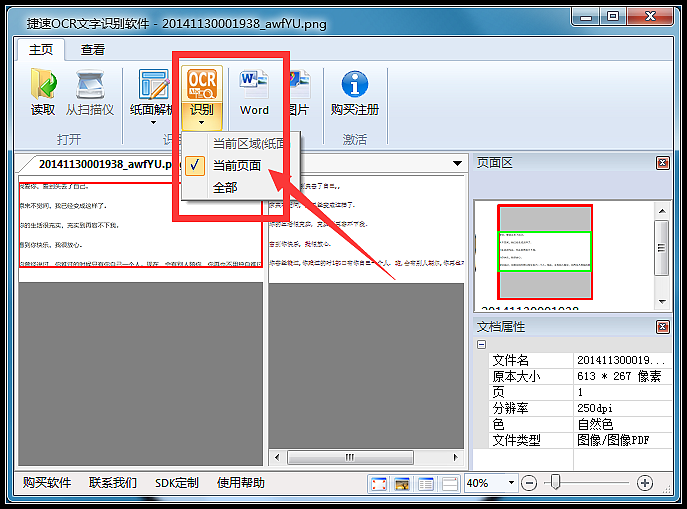Click the 读取 folder icon
The image size is (687, 509).
pos(43,84)
